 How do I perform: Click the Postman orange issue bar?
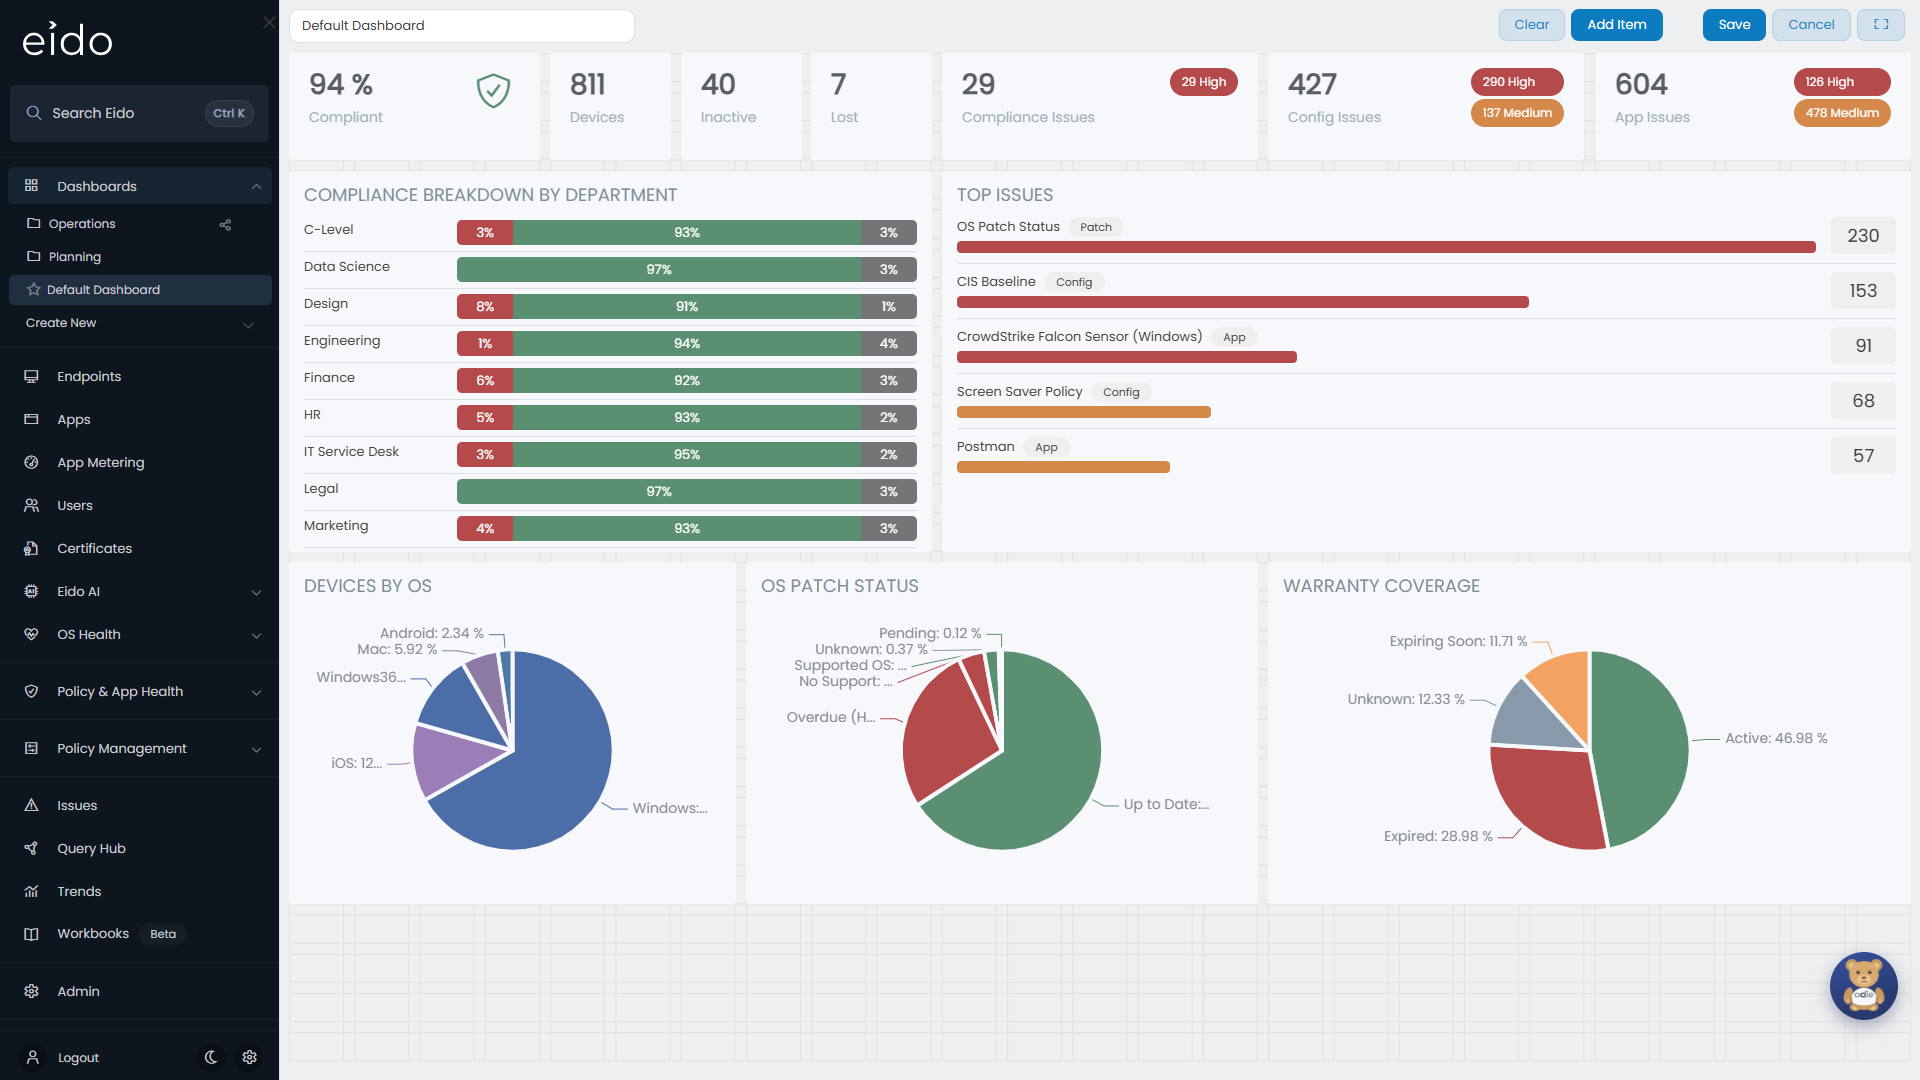click(1063, 467)
